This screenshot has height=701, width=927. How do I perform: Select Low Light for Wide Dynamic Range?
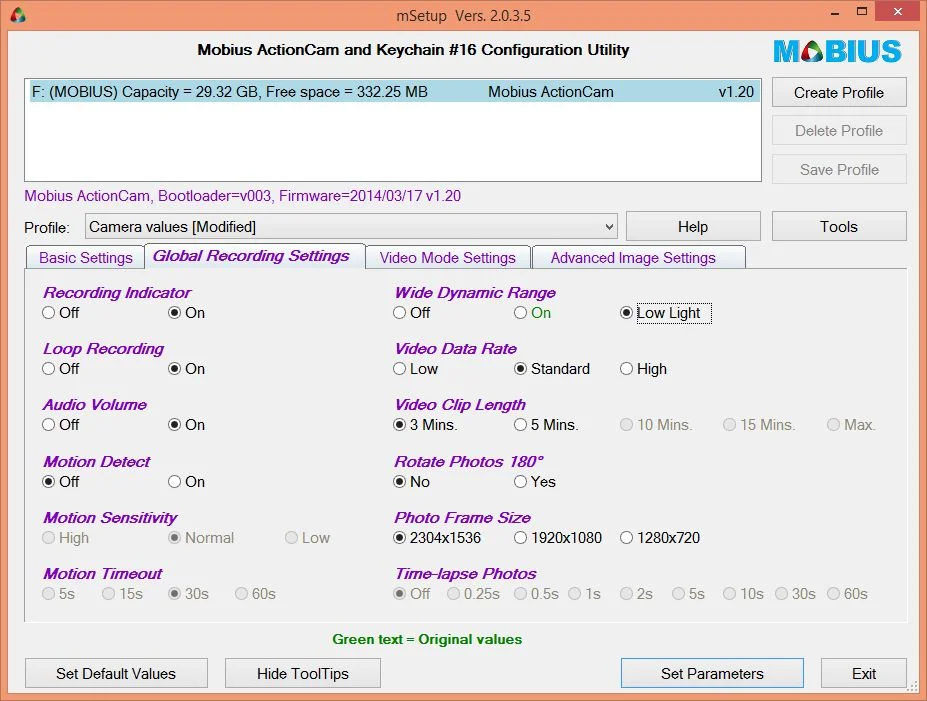click(x=666, y=313)
